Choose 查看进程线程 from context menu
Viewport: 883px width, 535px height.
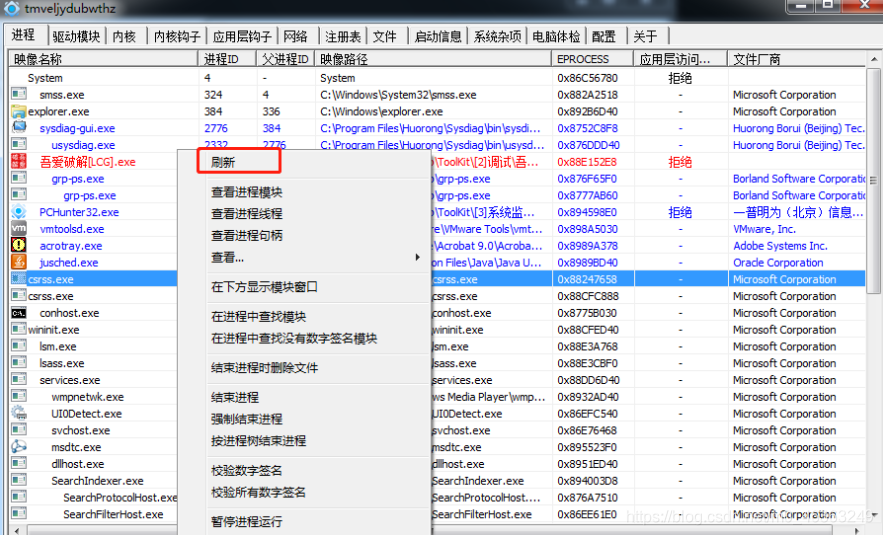[x=247, y=213]
